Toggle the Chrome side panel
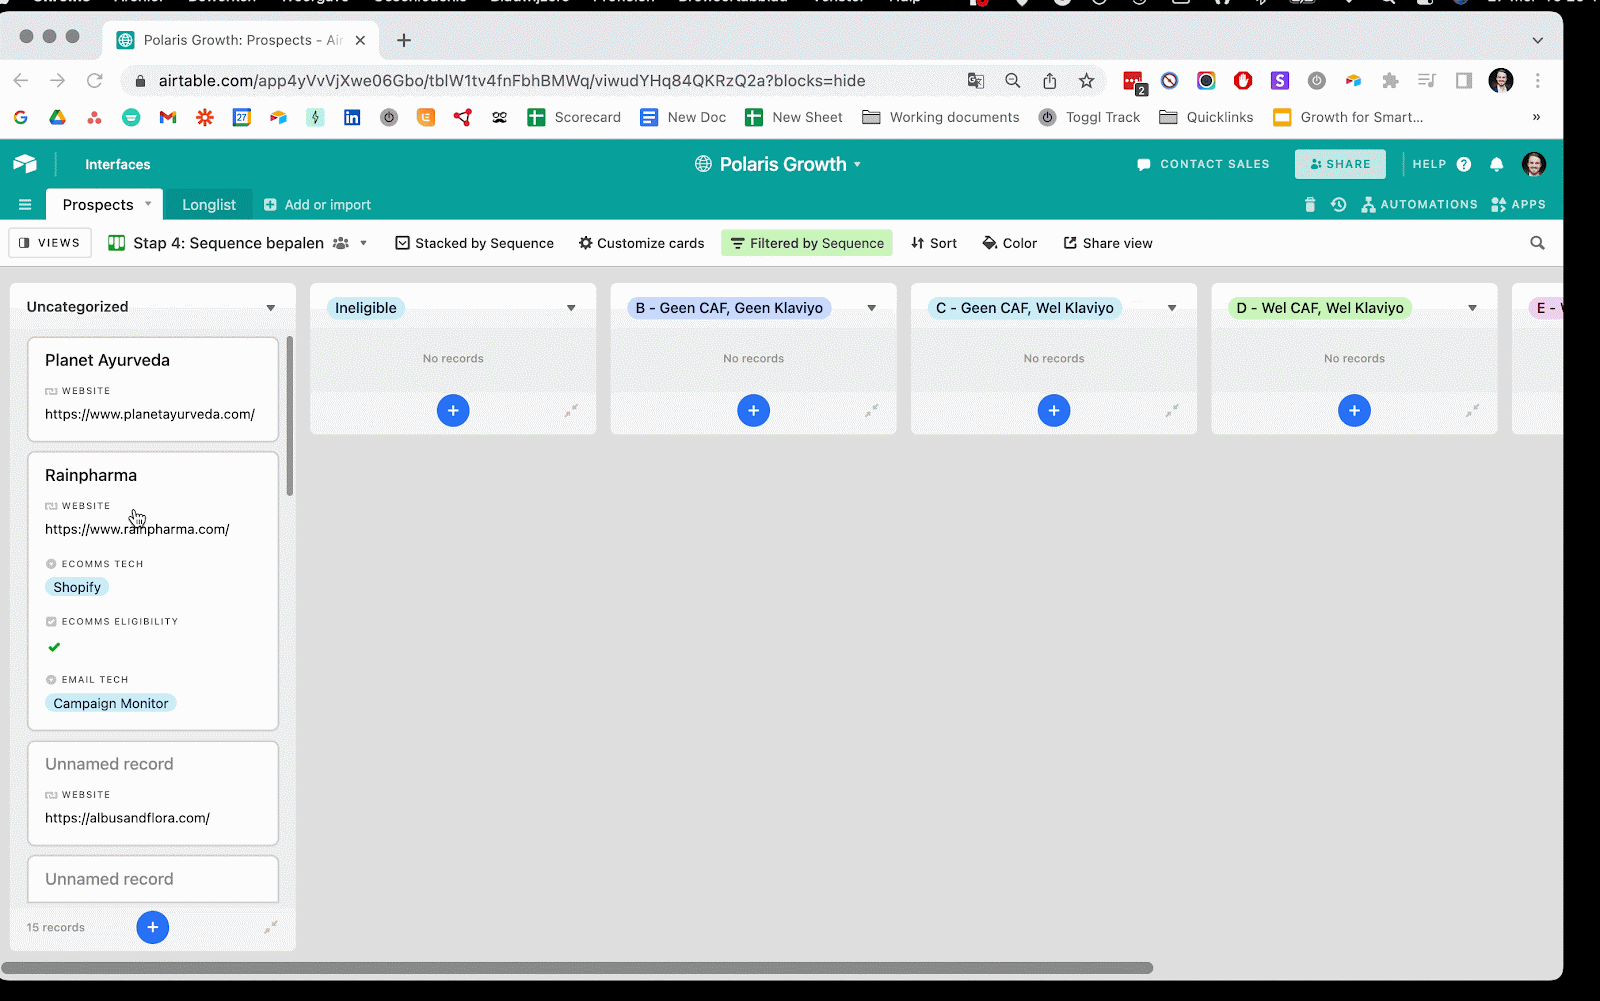Viewport: 1600px width, 1001px height. pyautogui.click(x=1464, y=81)
